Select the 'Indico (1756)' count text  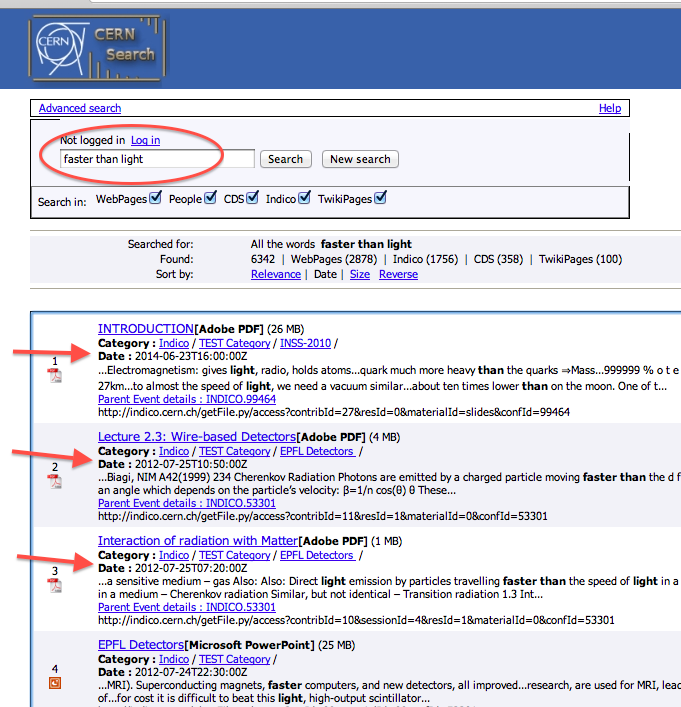point(425,259)
